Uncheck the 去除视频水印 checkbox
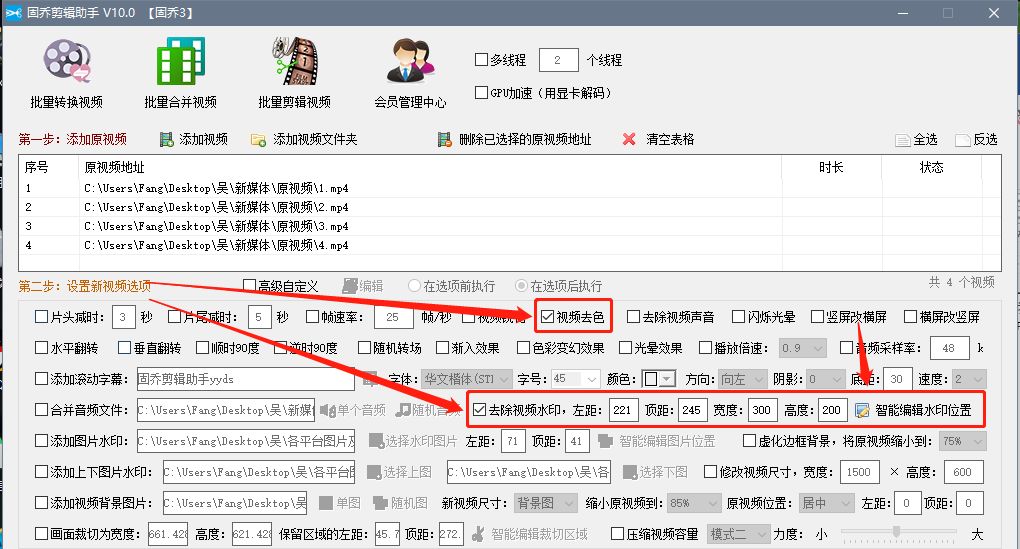Image resolution: width=1020 pixels, height=549 pixels. [479, 410]
